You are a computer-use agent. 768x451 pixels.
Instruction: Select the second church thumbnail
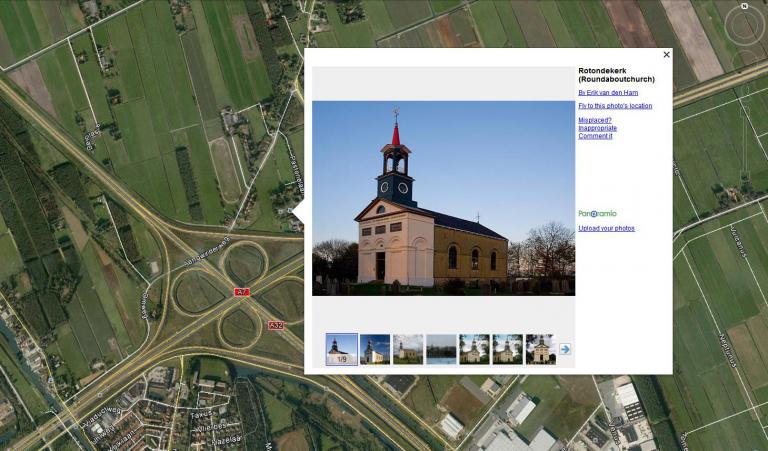pos(375,349)
